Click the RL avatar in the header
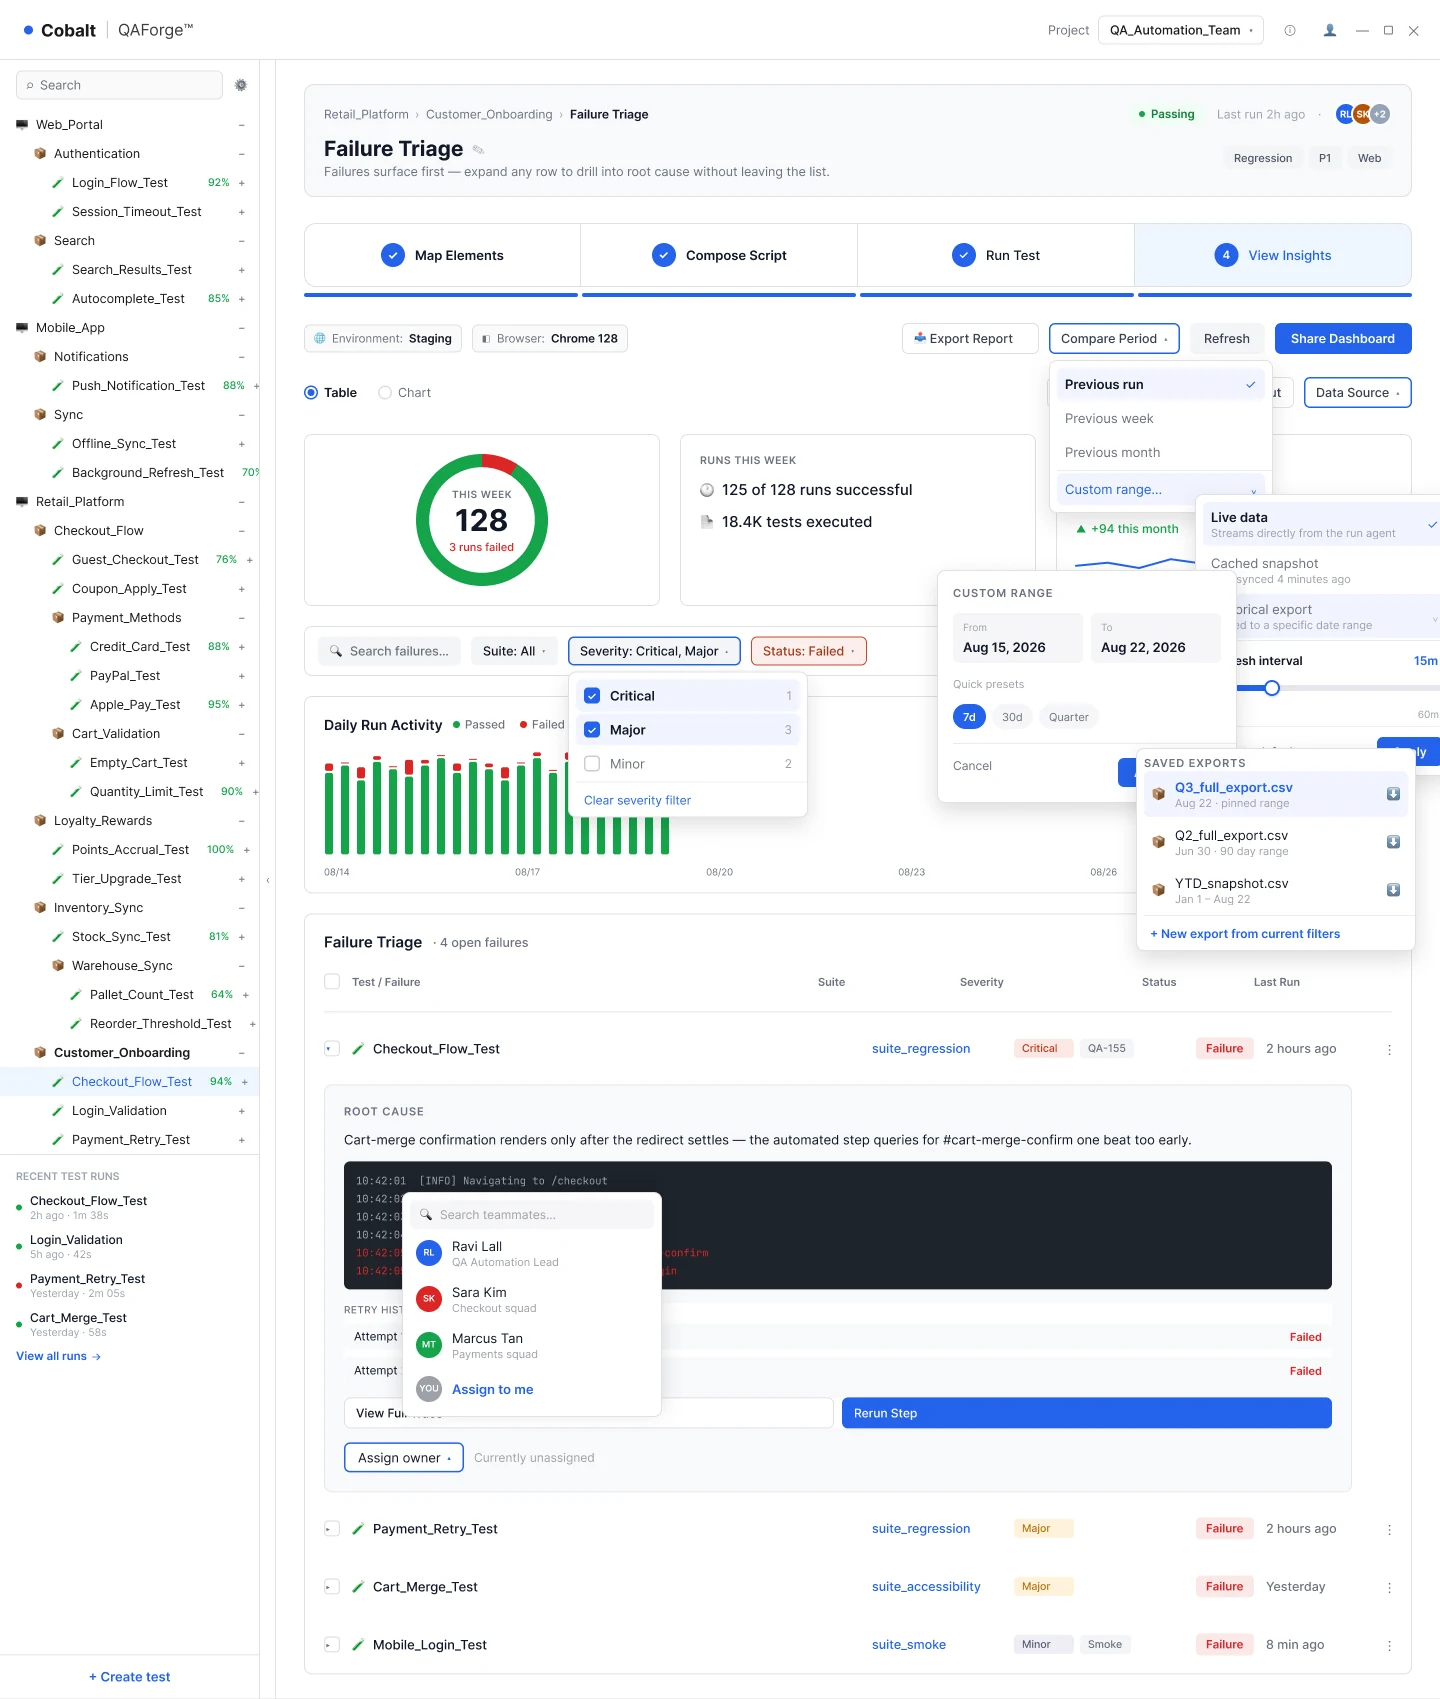The width and height of the screenshot is (1440, 1699). (x=1345, y=114)
